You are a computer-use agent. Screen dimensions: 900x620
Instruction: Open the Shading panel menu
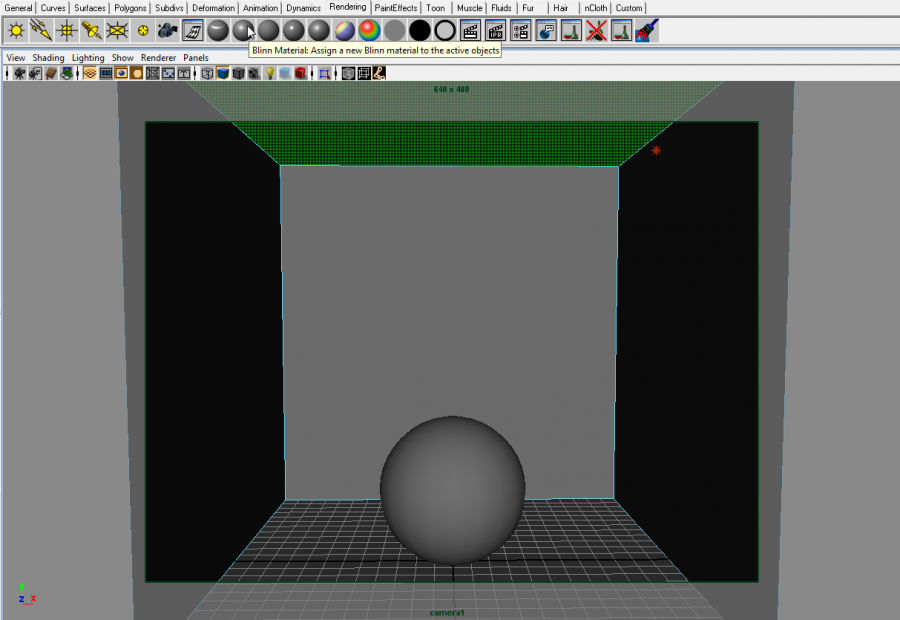47,58
